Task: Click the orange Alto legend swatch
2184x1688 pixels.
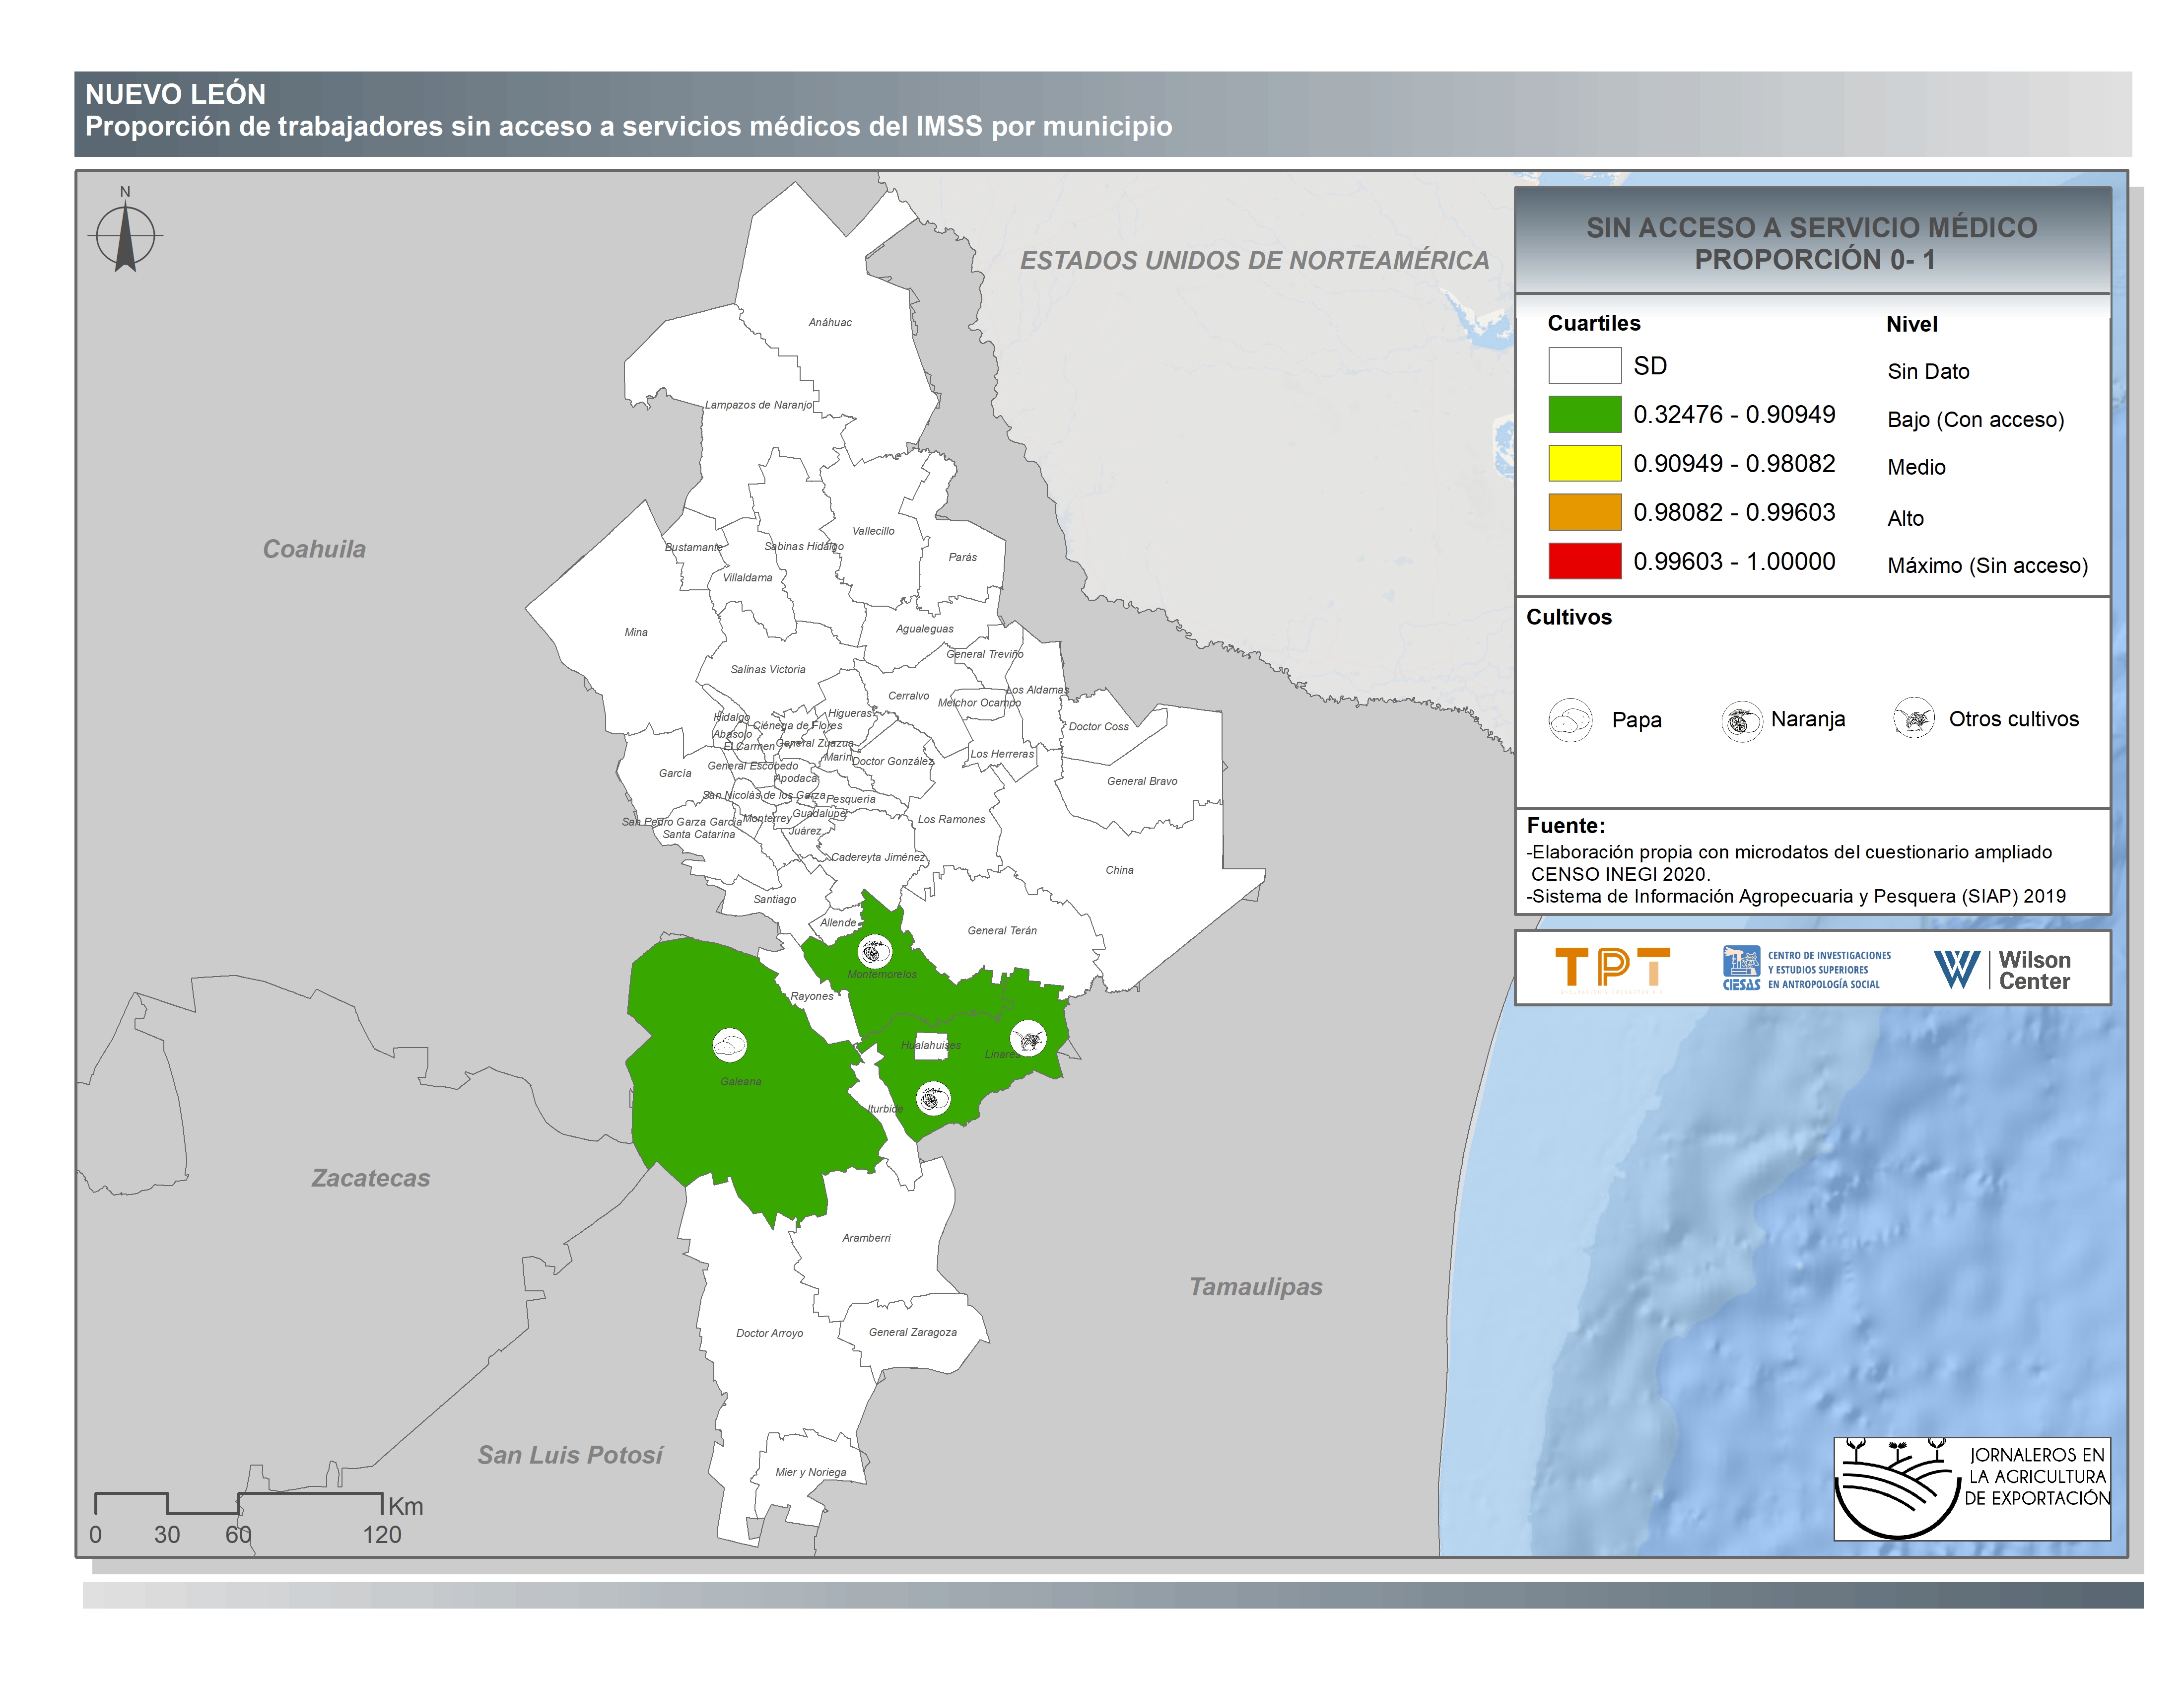Action: (1584, 512)
